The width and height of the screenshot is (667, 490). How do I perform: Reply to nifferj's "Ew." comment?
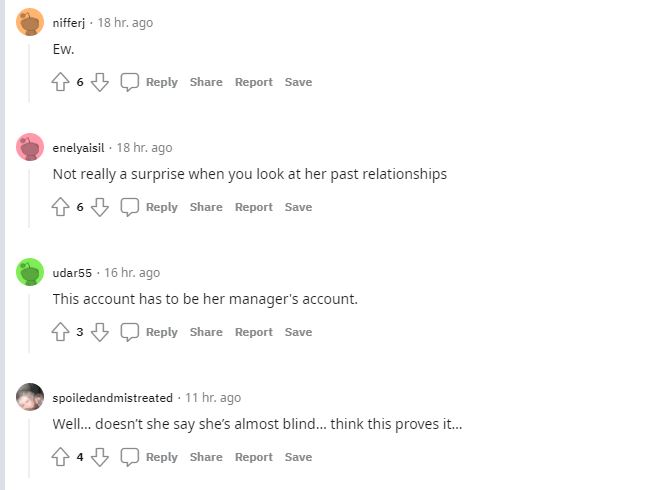[150, 82]
